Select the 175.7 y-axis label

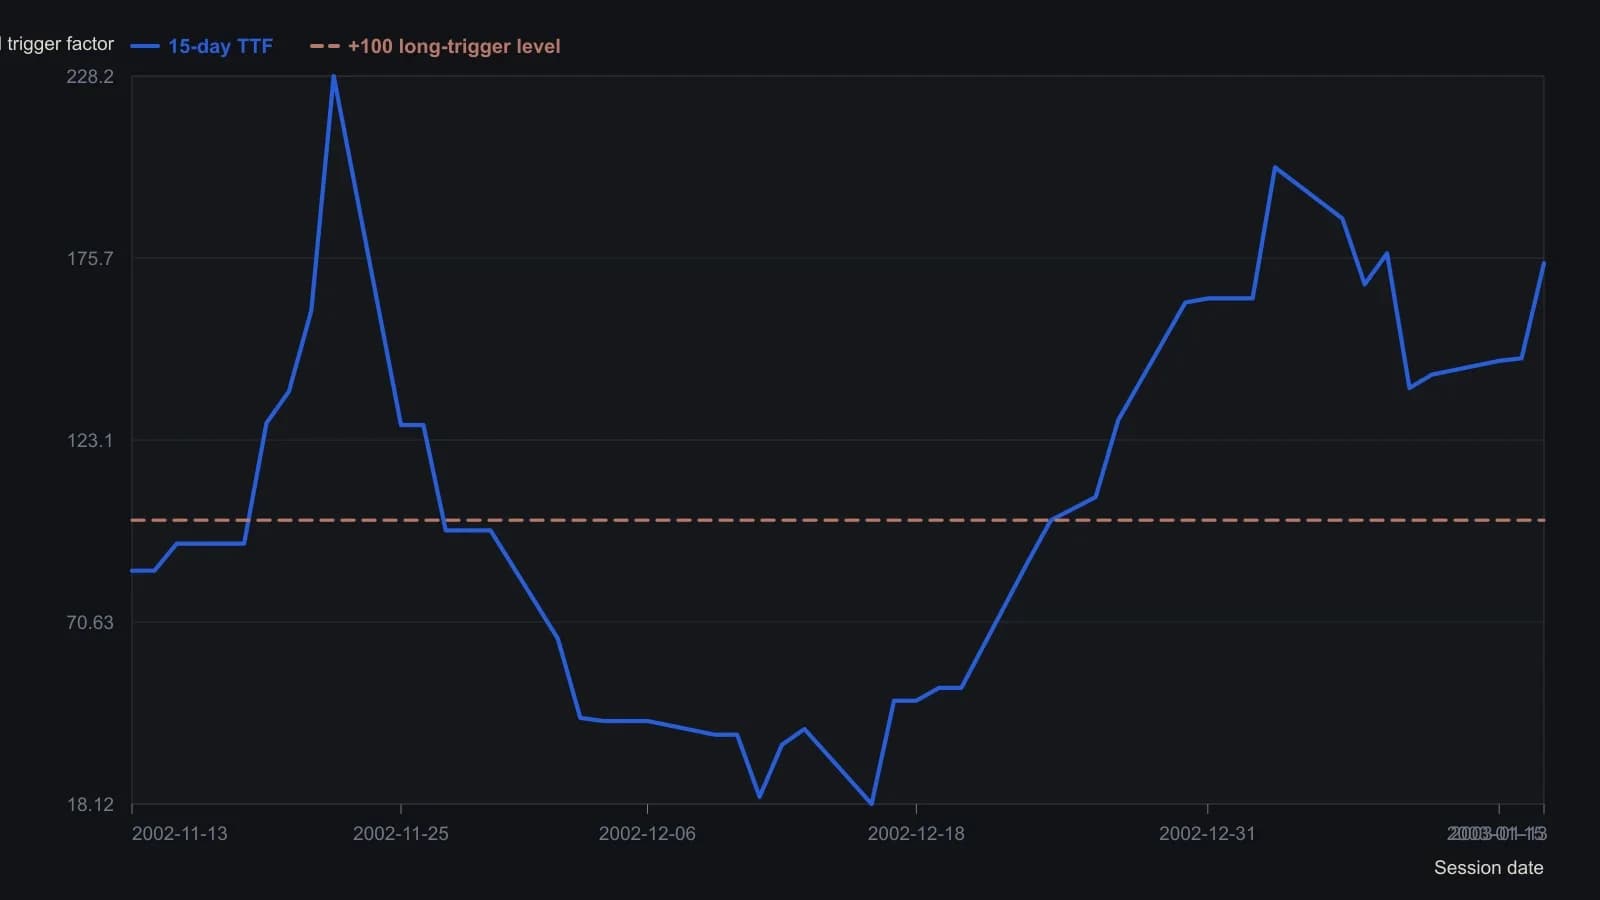90,258
